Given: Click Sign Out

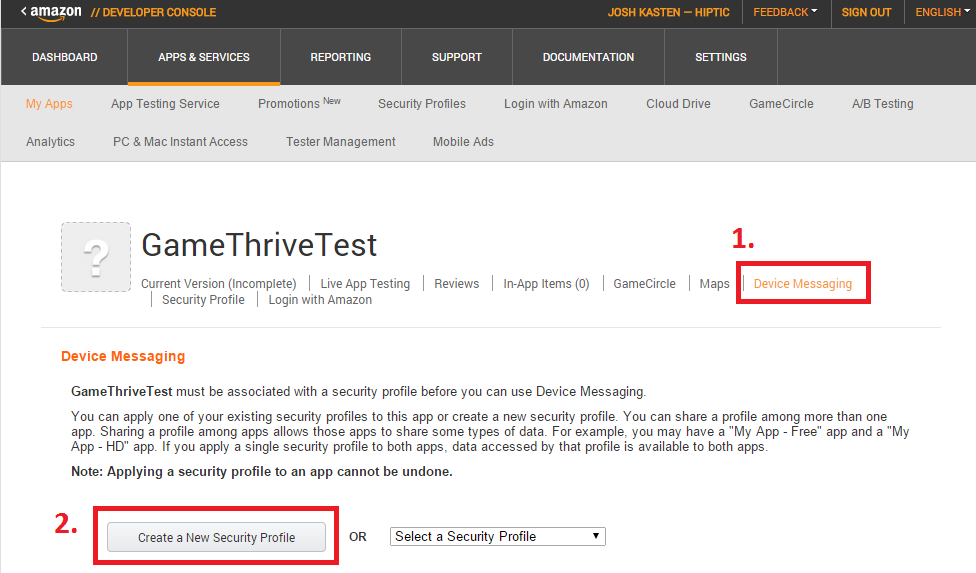Looking at the screenshot, I should tap(866, 12).
